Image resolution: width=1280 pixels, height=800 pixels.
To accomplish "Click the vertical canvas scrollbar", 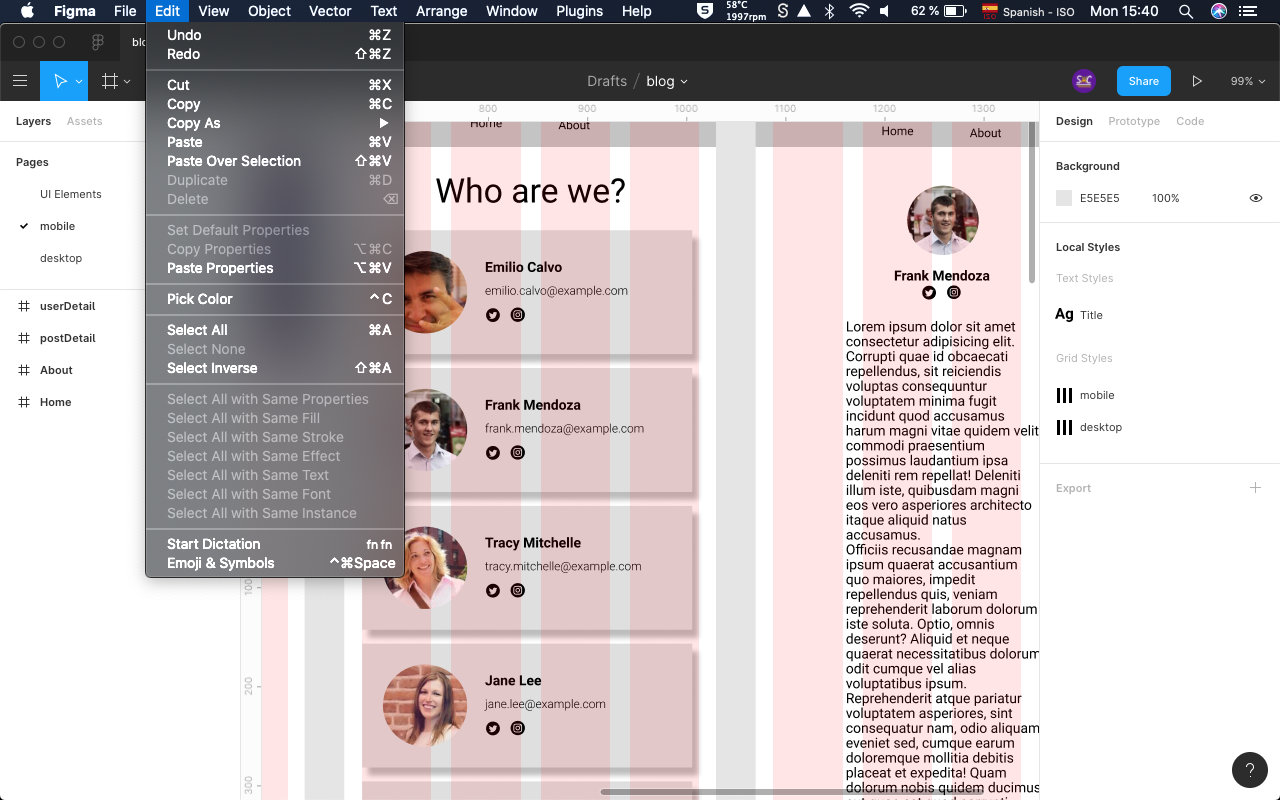I will tap(1032, 203).
